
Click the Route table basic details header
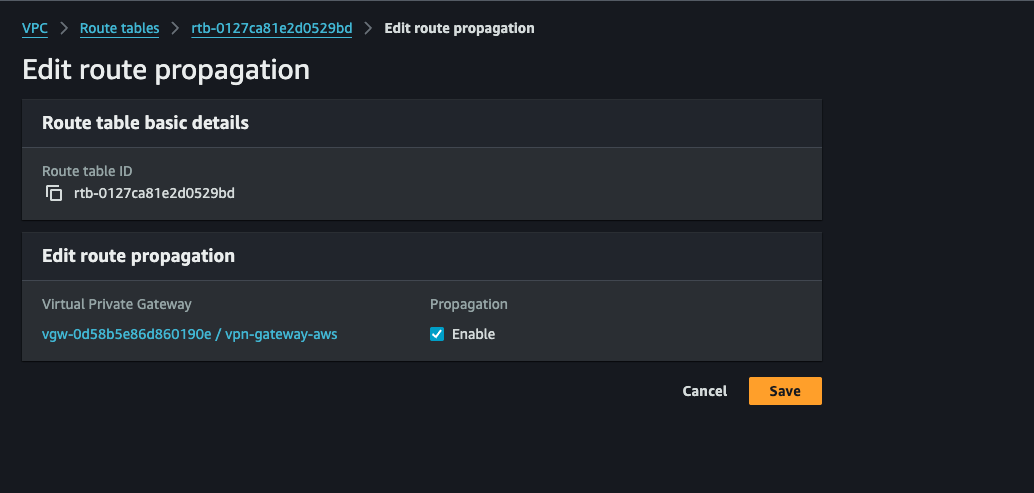pos(145,123)
